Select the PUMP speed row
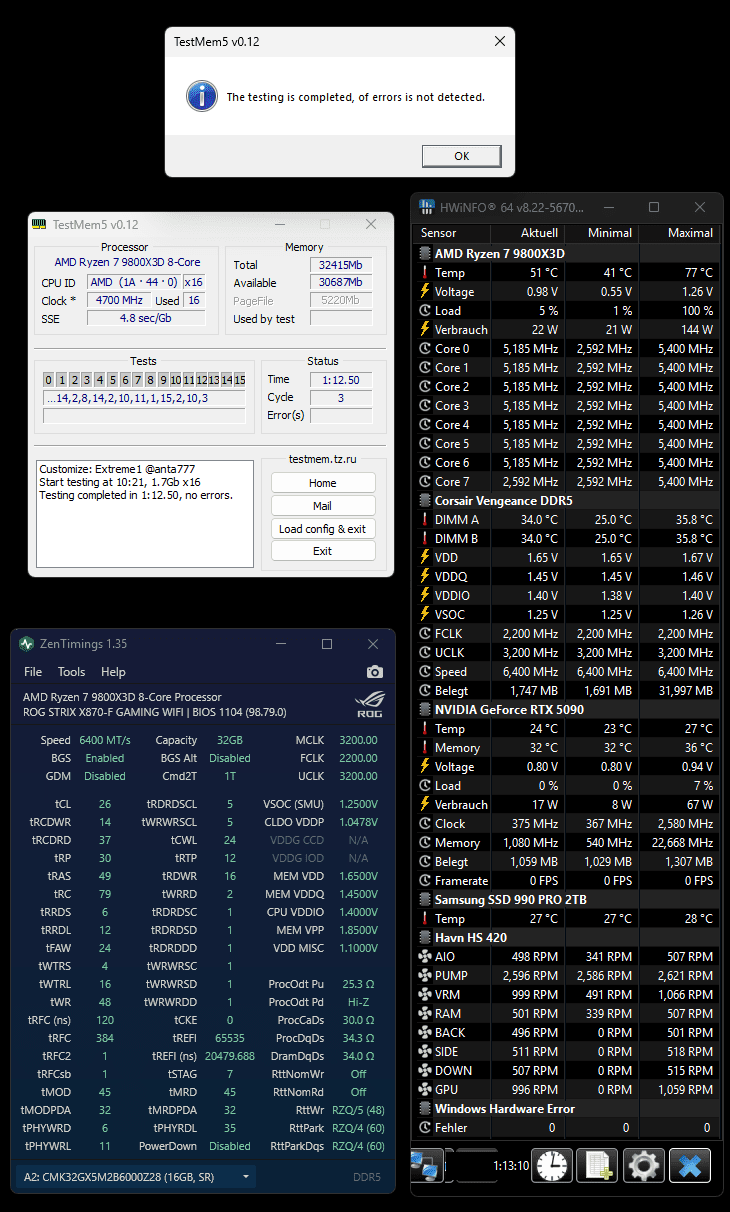730x1212 pixels. (566, 975)
